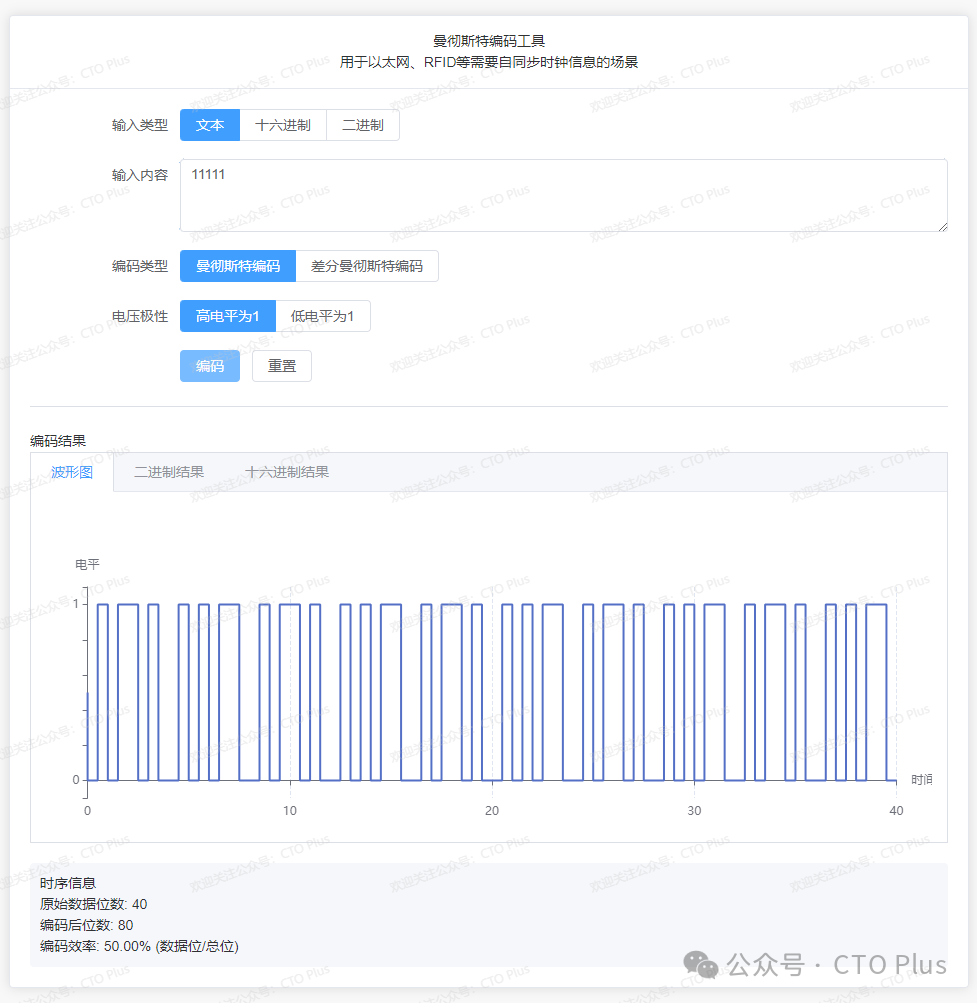The image size is (977, 1003).
Task: Open the 十六进制结果 tab
Action: (x=288, y=471)
